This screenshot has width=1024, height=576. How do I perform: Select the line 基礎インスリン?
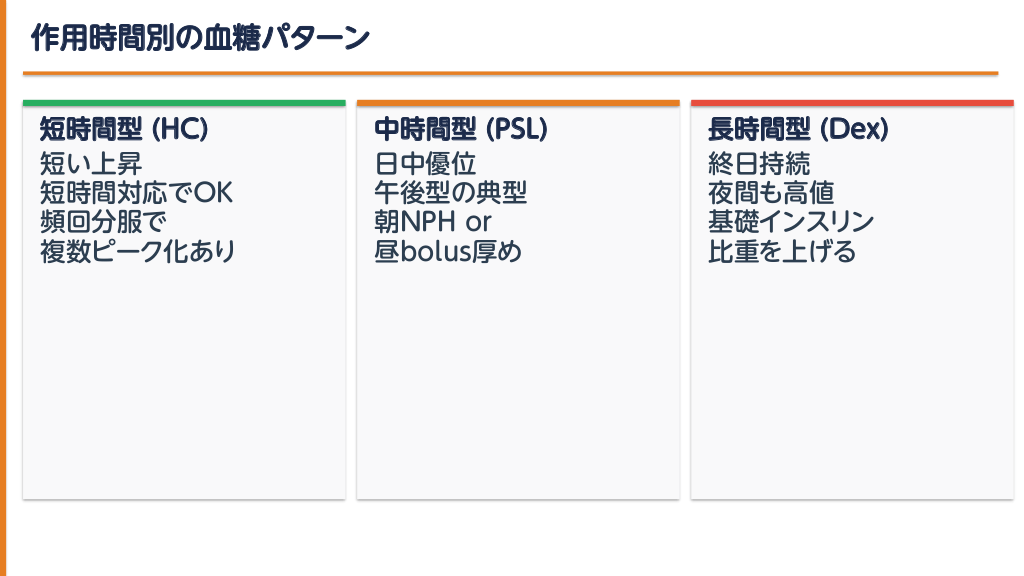[791, 221]
